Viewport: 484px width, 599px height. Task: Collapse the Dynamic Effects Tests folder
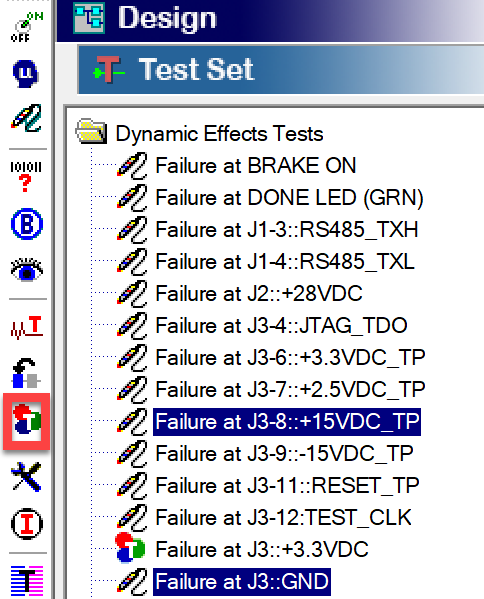pos(91,131)
